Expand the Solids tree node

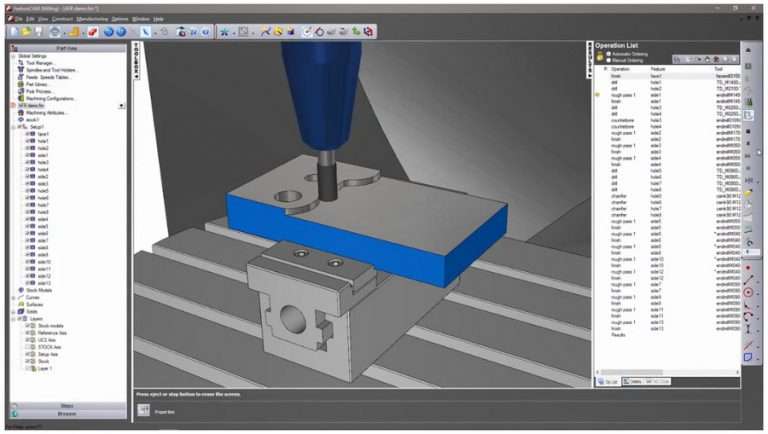tap(14, 312)
